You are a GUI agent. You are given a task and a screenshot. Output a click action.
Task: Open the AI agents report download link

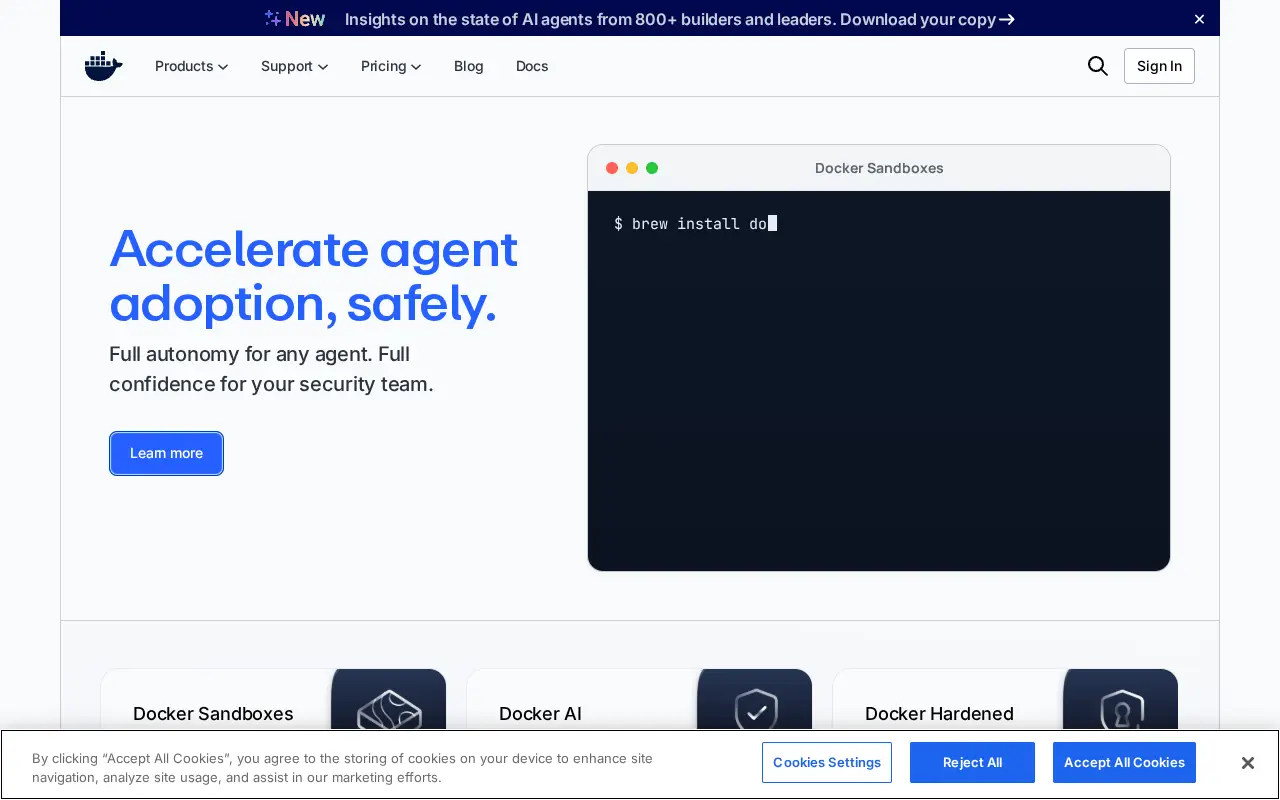pyautogui.click(x=680, y=19)
